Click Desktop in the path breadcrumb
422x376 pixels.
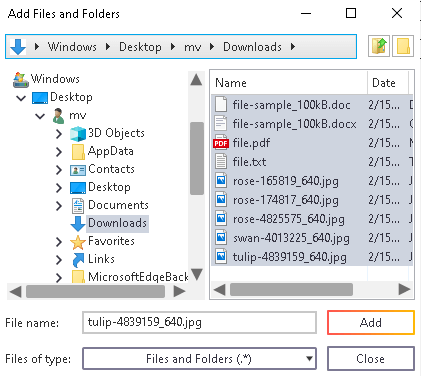point(140,47)
